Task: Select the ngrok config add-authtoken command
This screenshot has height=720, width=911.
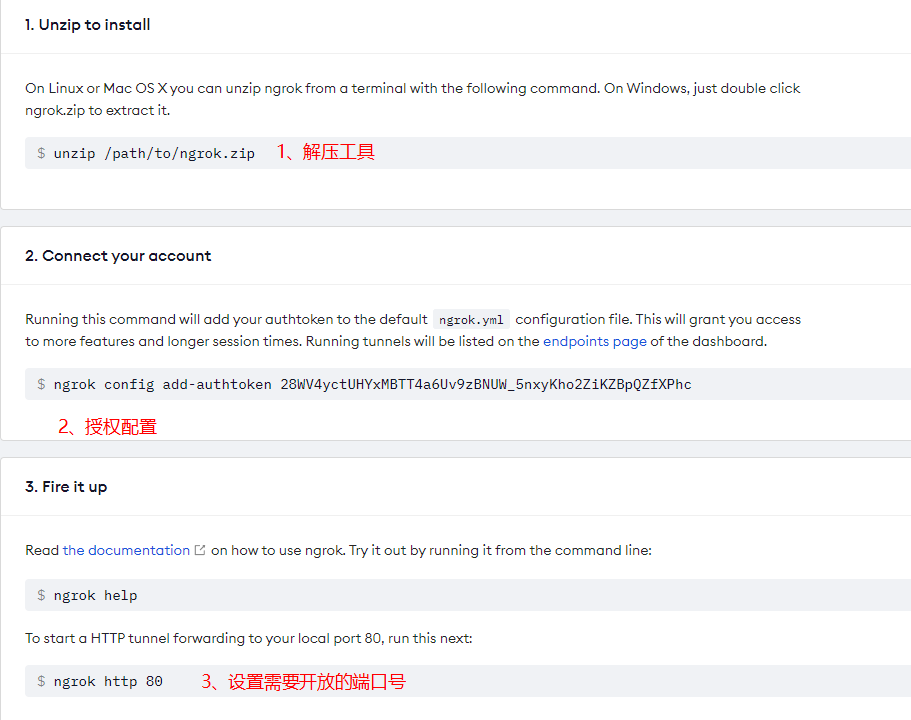Action: [372, 384]
